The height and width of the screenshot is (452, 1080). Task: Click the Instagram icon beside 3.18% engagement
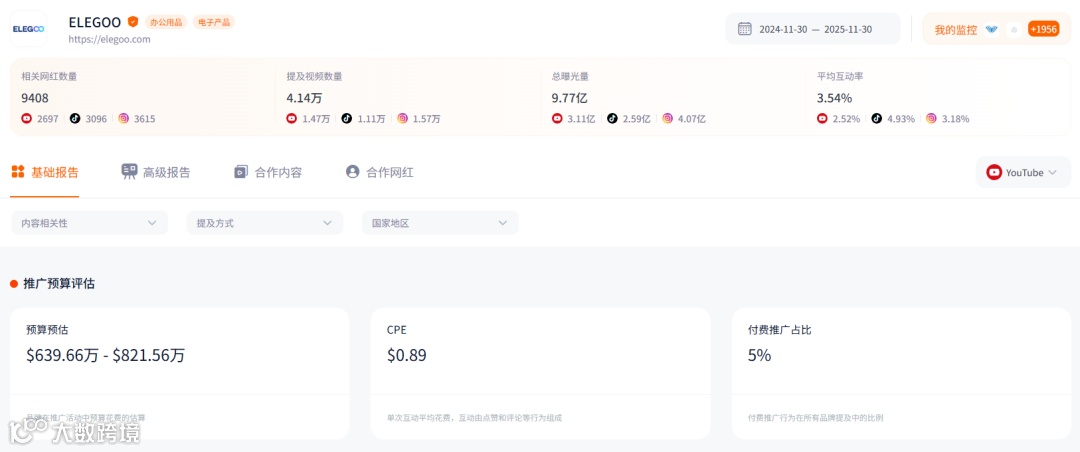[931, 119]
